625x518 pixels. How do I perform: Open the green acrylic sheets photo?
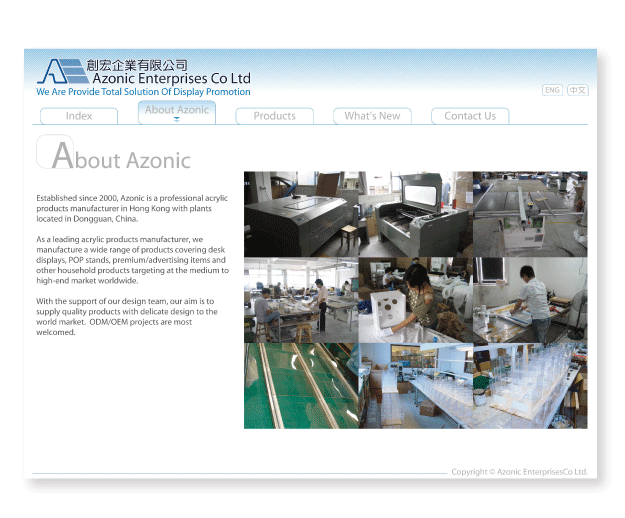pyautogui.click(x=301, y=386)
